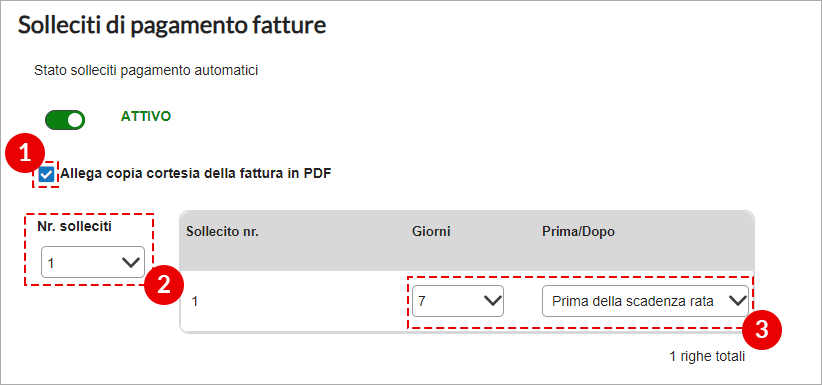Click the Giorni column header
The height and width of the screenshot is (385, 822).
tap(431, 232)
